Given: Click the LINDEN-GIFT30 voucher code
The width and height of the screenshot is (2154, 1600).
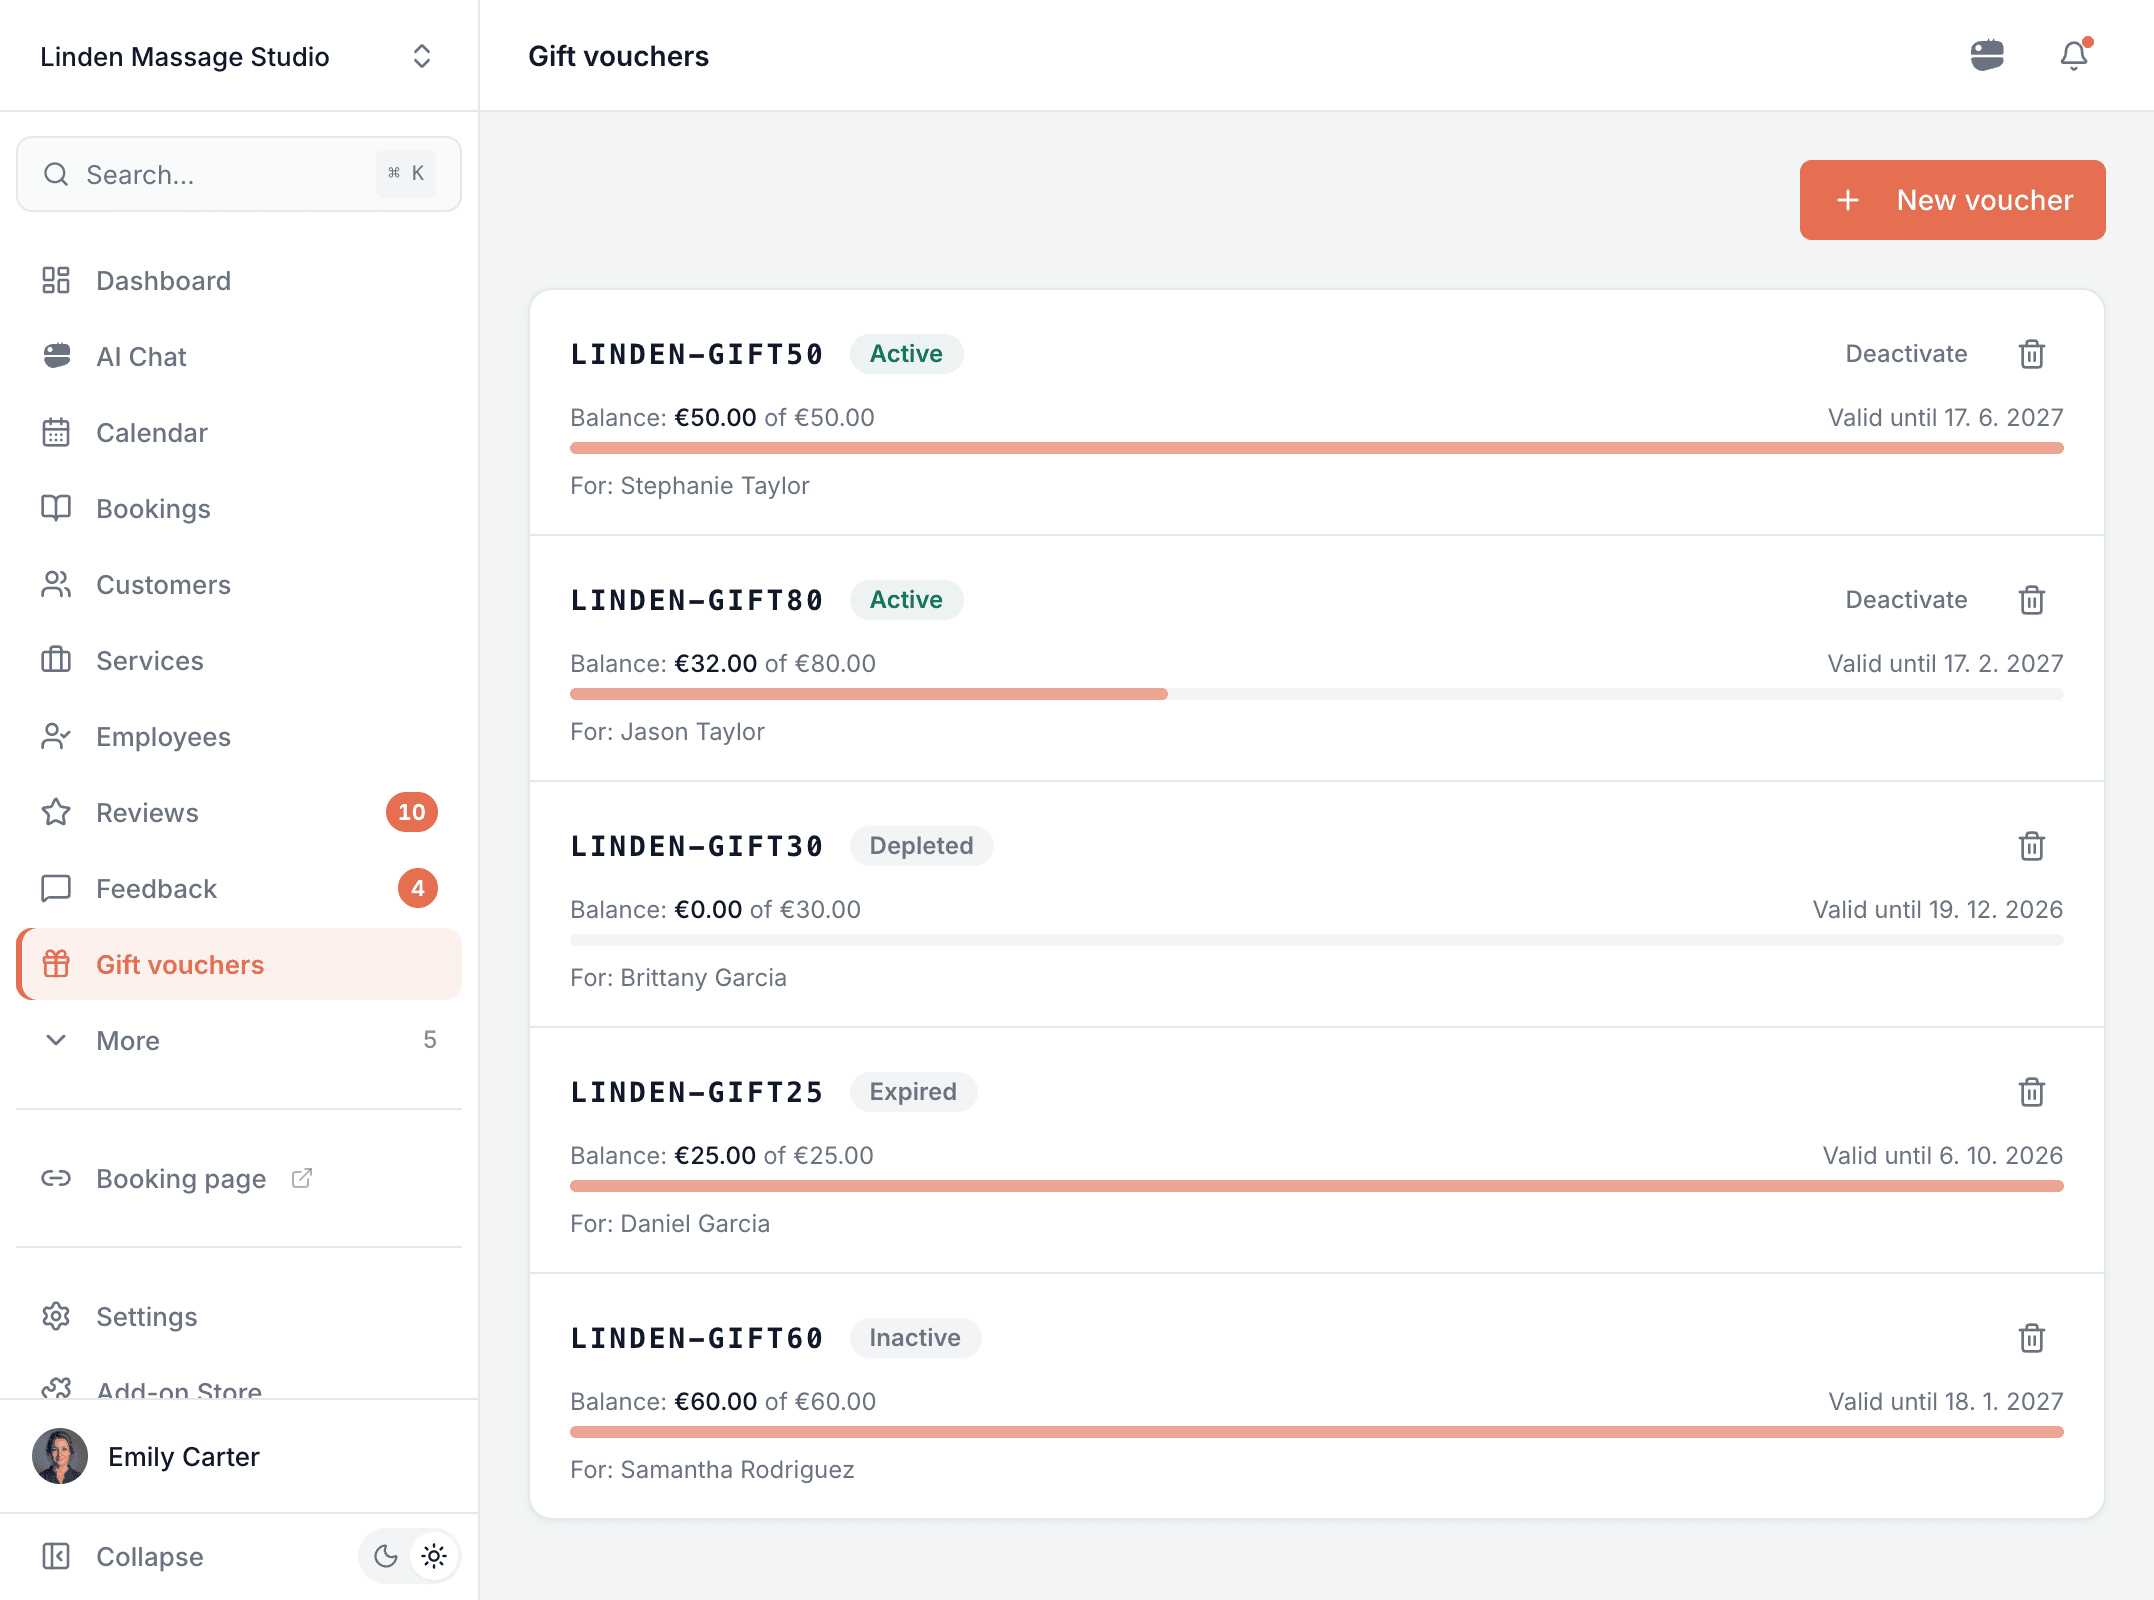Looking at the screenshot, I should [x=696, y=846].
